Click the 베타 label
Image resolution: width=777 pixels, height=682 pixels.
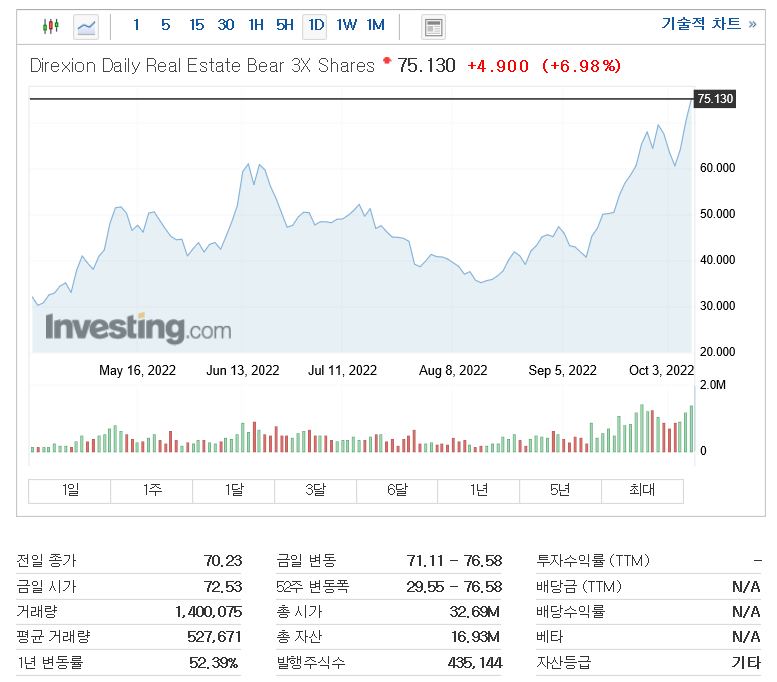[x=550, y=637]
